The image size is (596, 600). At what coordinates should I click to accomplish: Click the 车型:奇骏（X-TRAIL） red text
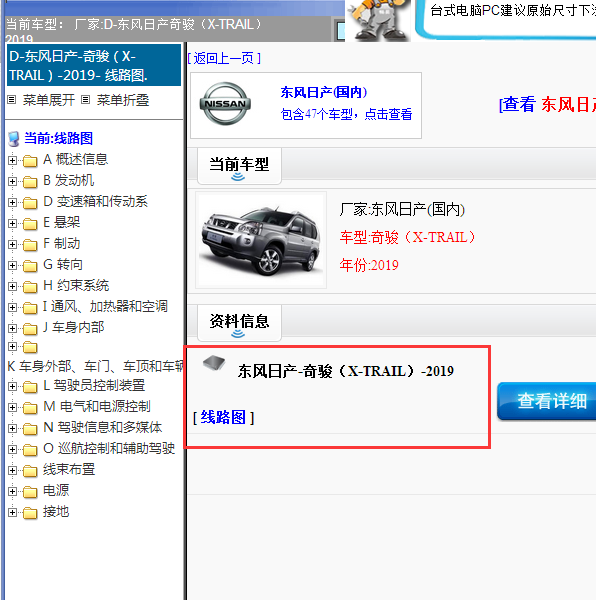click(407, 237)
